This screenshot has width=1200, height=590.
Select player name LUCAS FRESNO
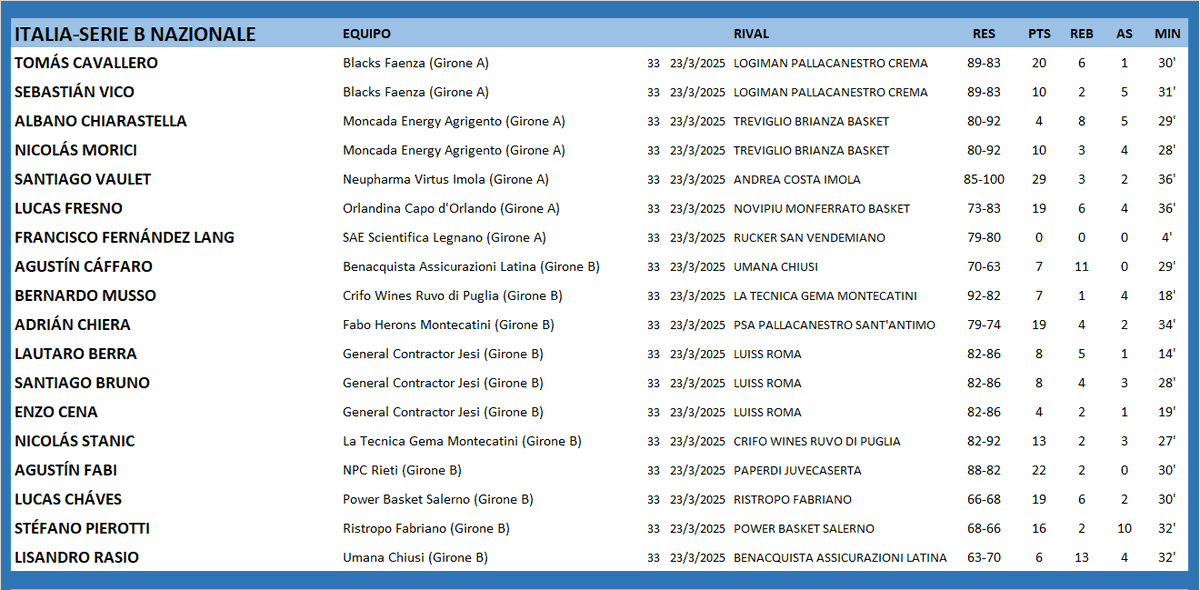69,208
